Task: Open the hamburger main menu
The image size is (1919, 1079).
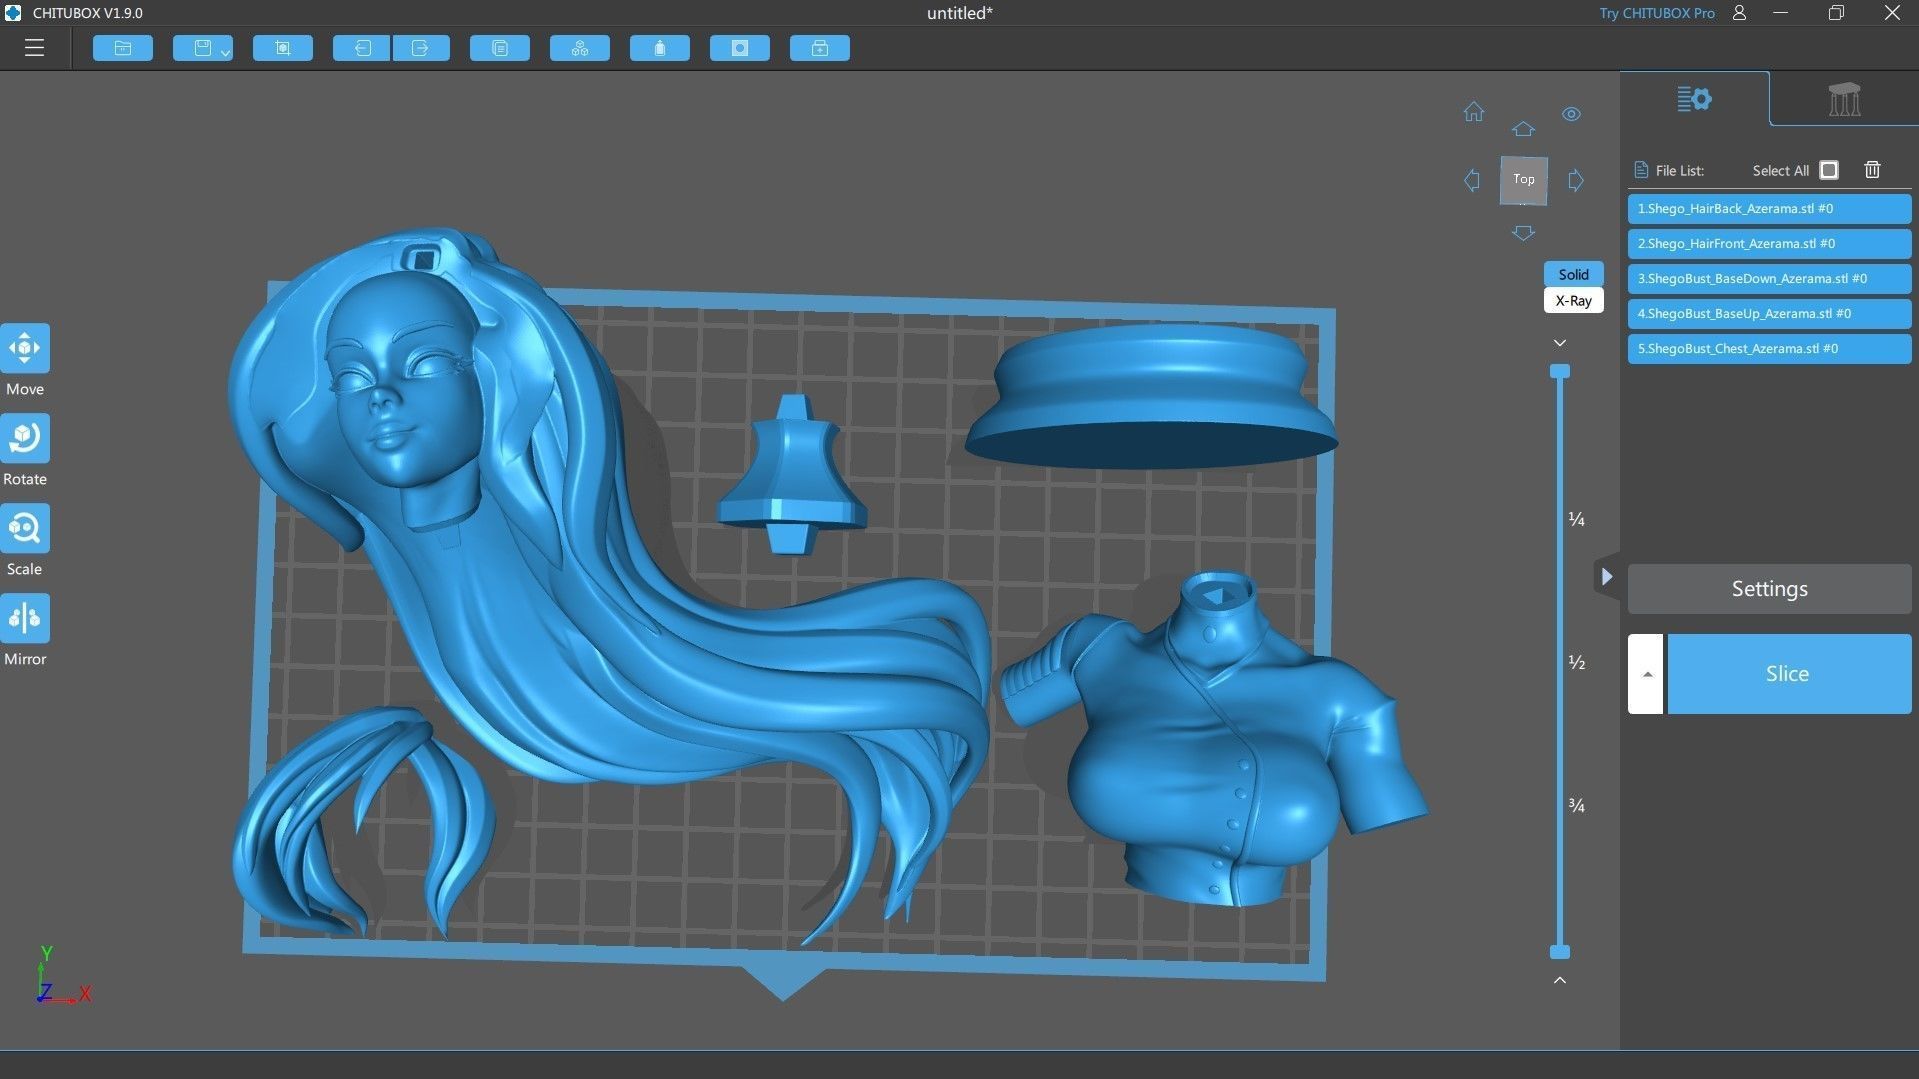Action: click(34, 48)
